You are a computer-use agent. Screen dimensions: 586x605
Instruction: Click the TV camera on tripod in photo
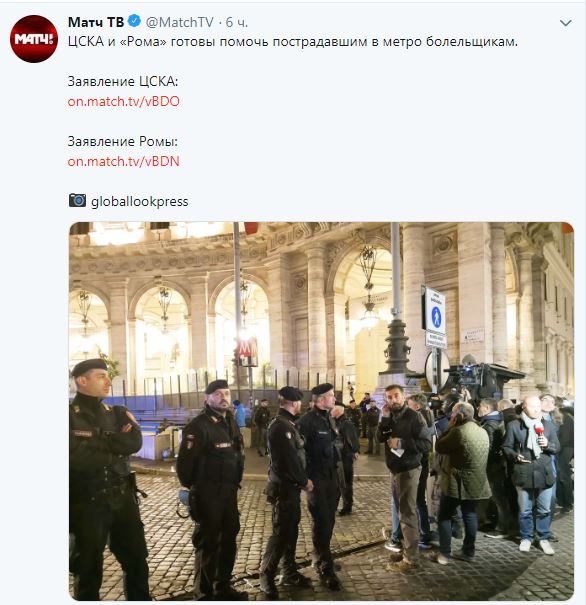tap(471, 379)
